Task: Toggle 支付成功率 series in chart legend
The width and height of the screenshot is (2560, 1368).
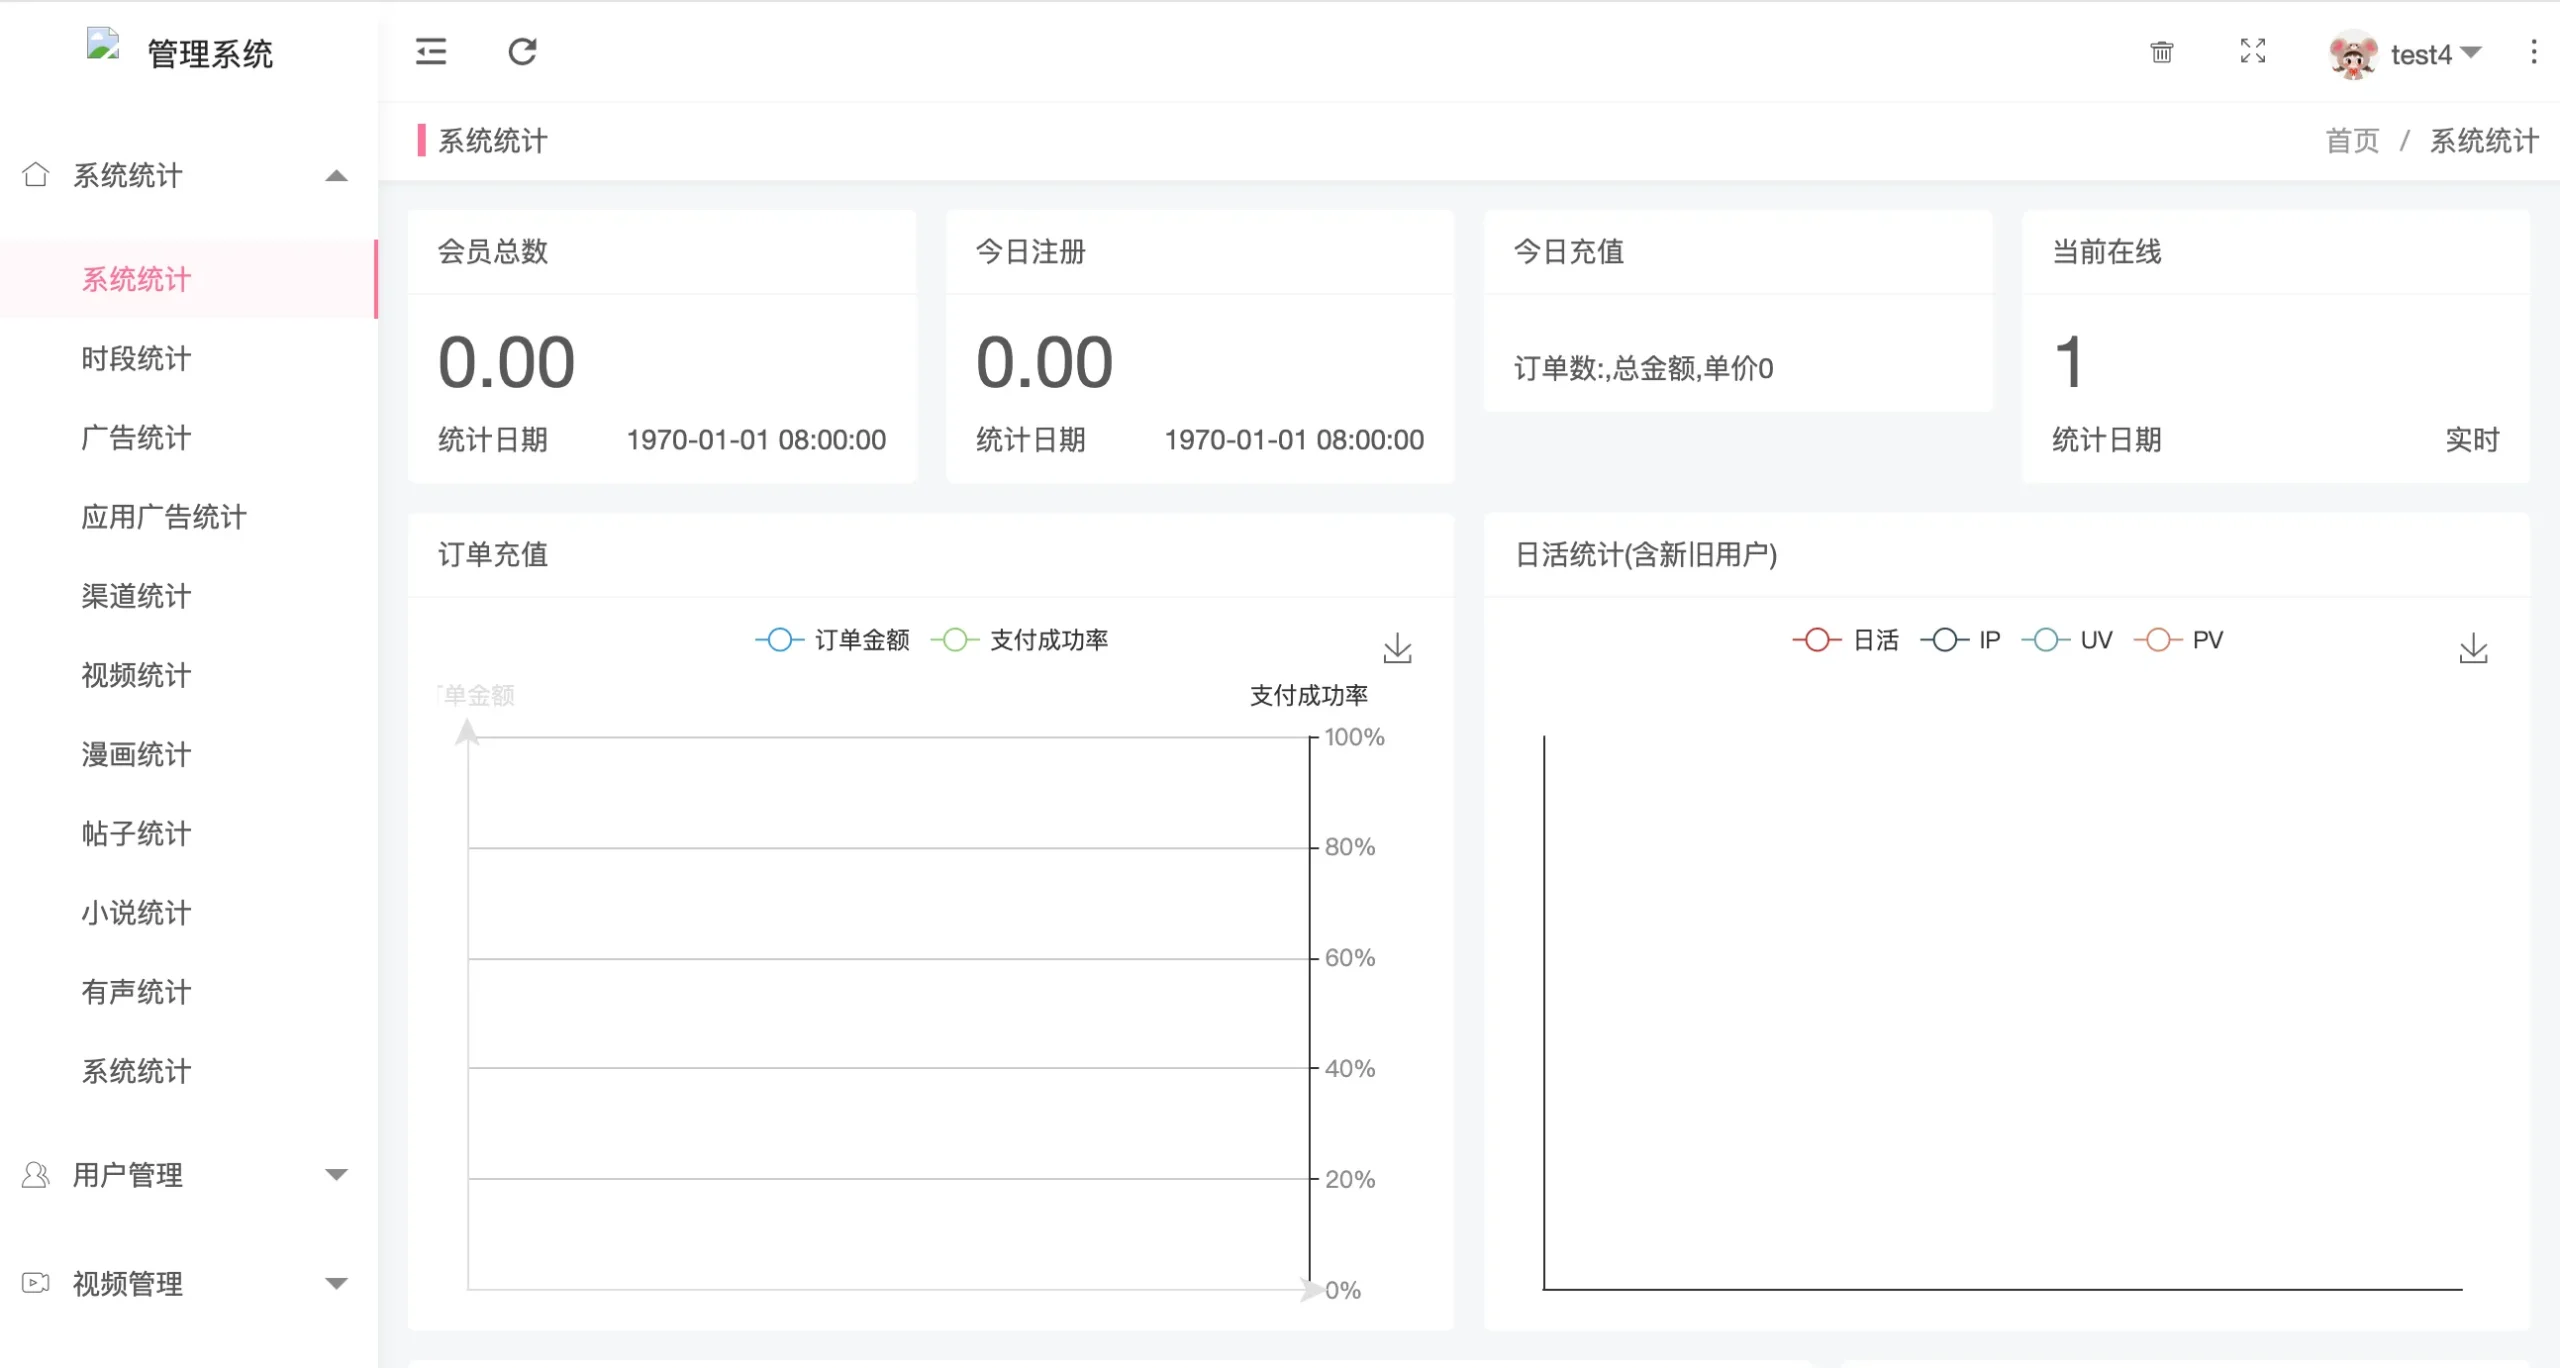Action: 1019,640
